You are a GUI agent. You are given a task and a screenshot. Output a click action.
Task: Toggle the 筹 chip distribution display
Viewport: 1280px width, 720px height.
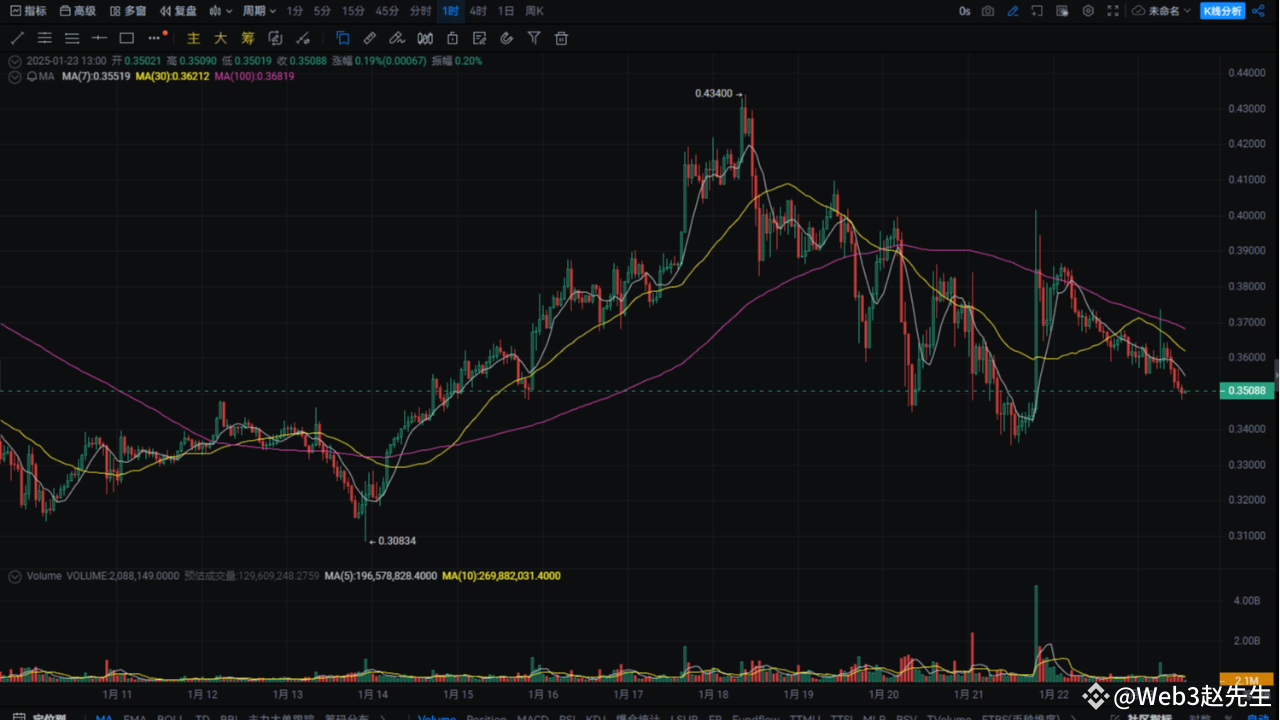247,38
